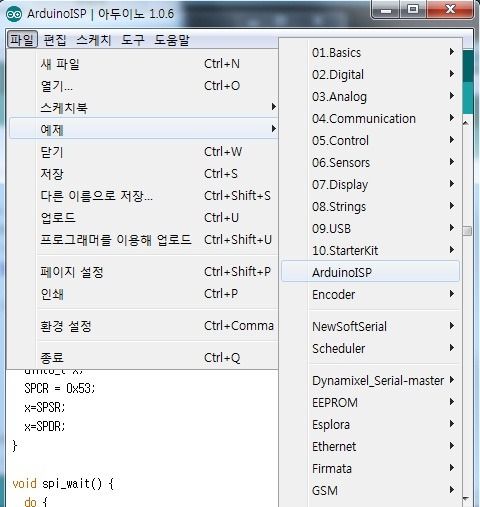Image resolution: width=480 pixels, height=507 pixels.
Task: Expand Encoder library examples
Action: (370, 294)
